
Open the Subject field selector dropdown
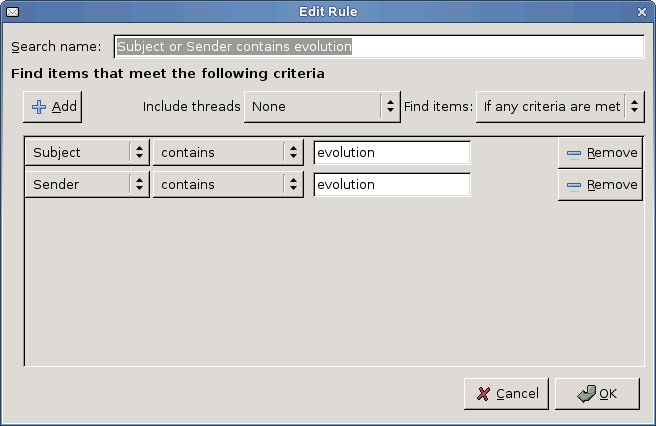click(x=87, y=153)
